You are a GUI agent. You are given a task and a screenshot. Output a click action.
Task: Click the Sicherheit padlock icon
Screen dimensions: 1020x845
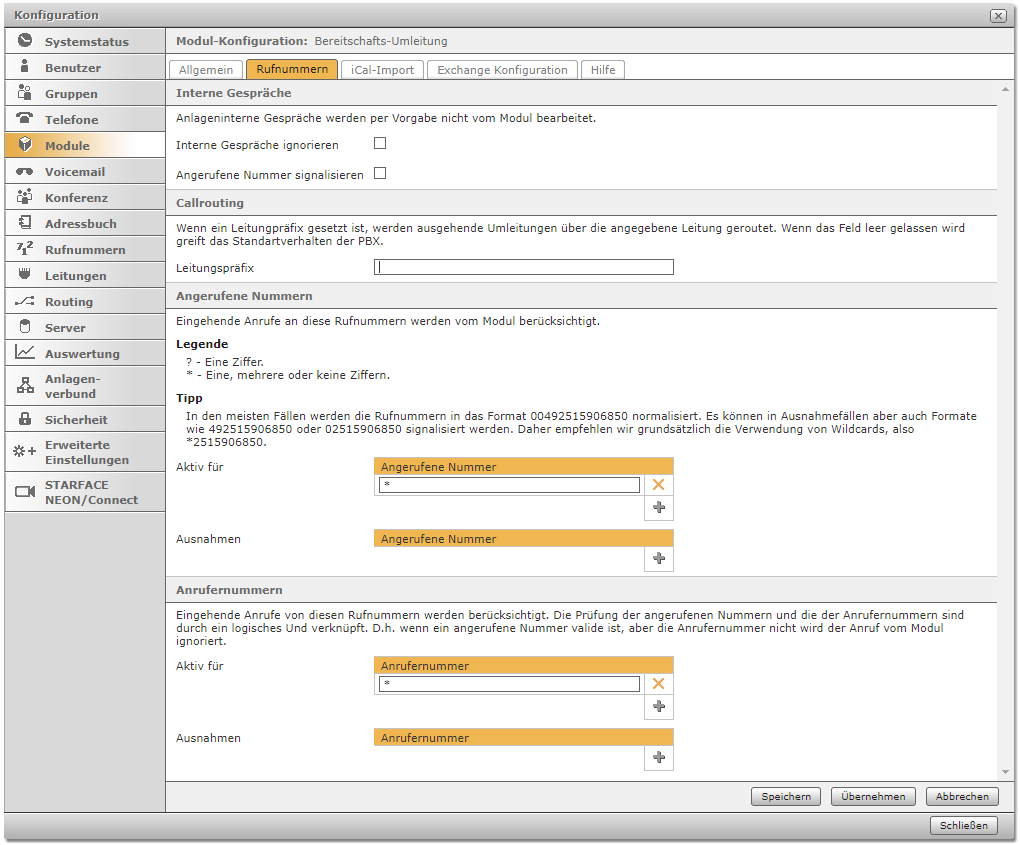point(25,420)
